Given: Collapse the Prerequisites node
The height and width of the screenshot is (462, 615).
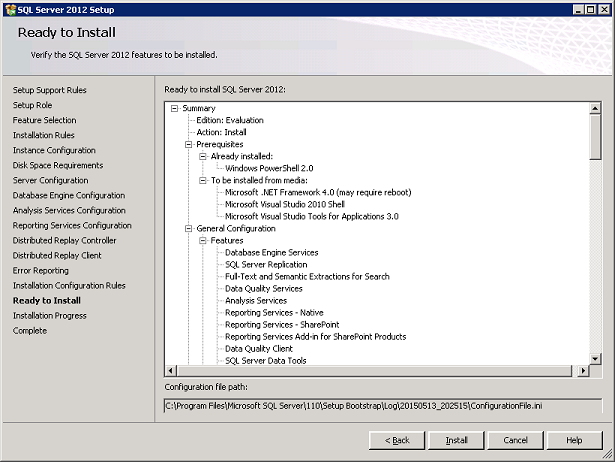Looking at the screenshot, I should (x=189, y=144).
